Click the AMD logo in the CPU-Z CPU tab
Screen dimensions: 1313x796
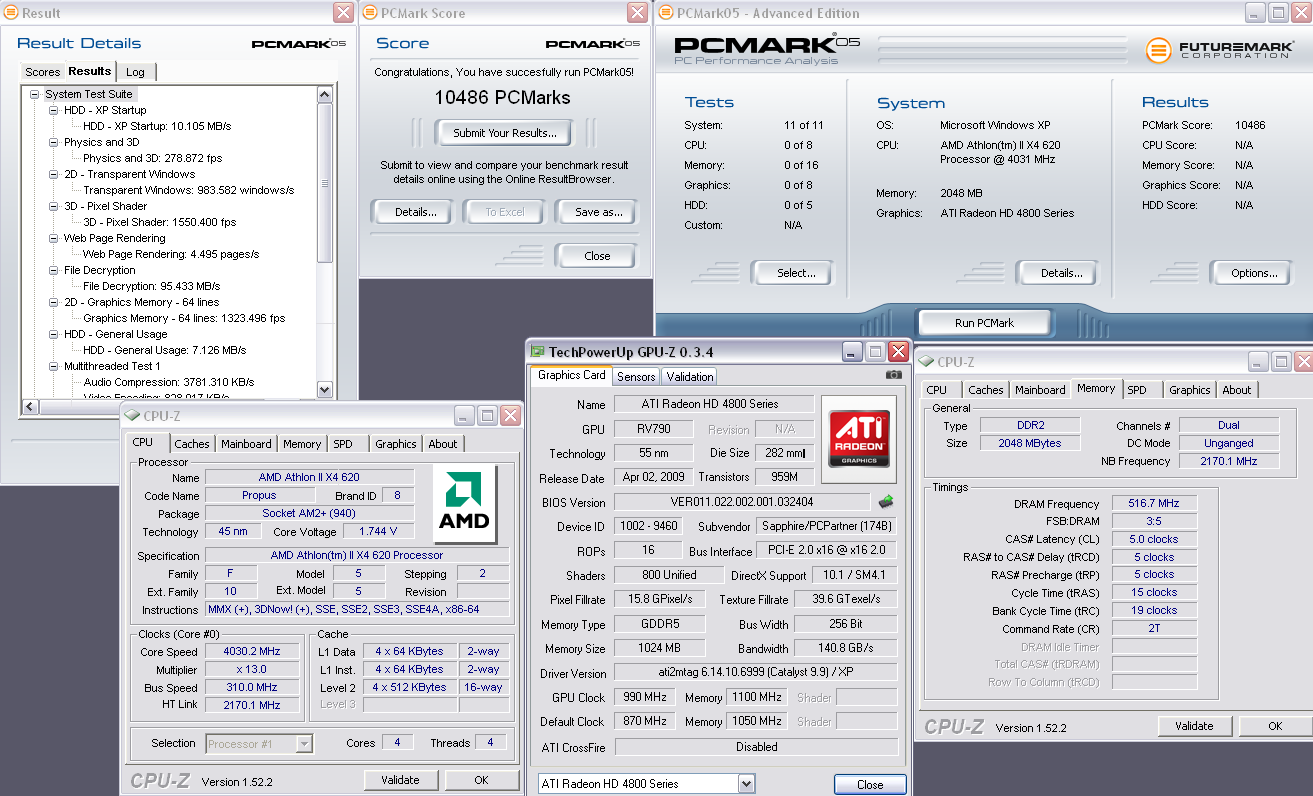465,505
